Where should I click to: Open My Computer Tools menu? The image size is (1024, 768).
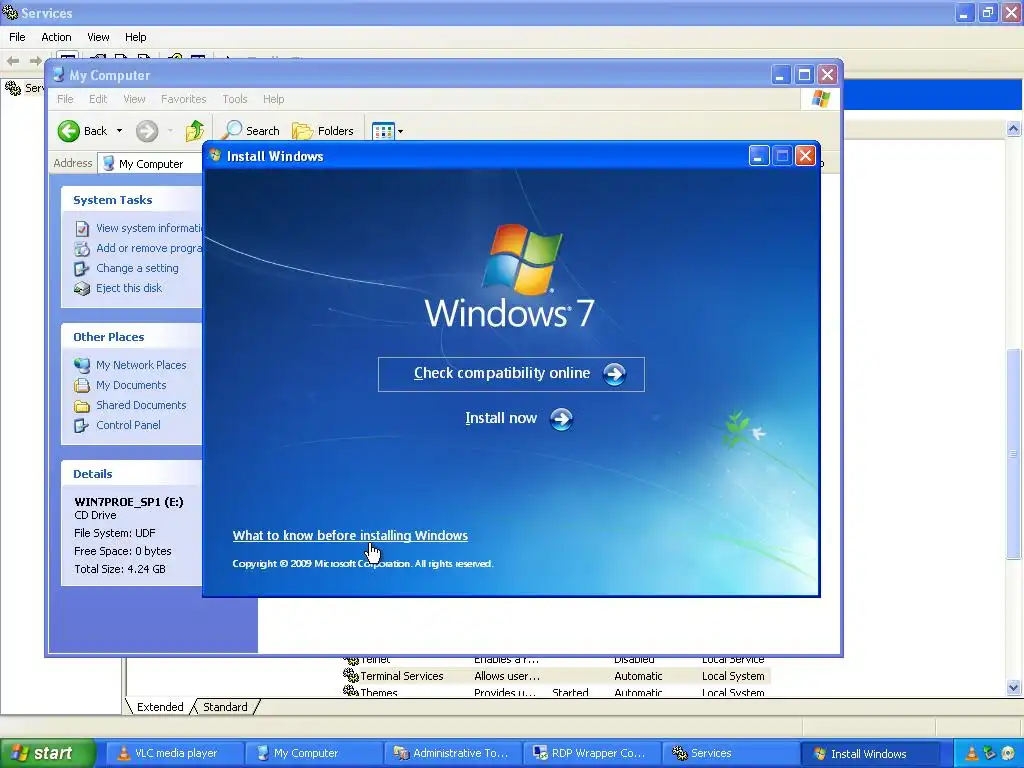tap(234, 99)
